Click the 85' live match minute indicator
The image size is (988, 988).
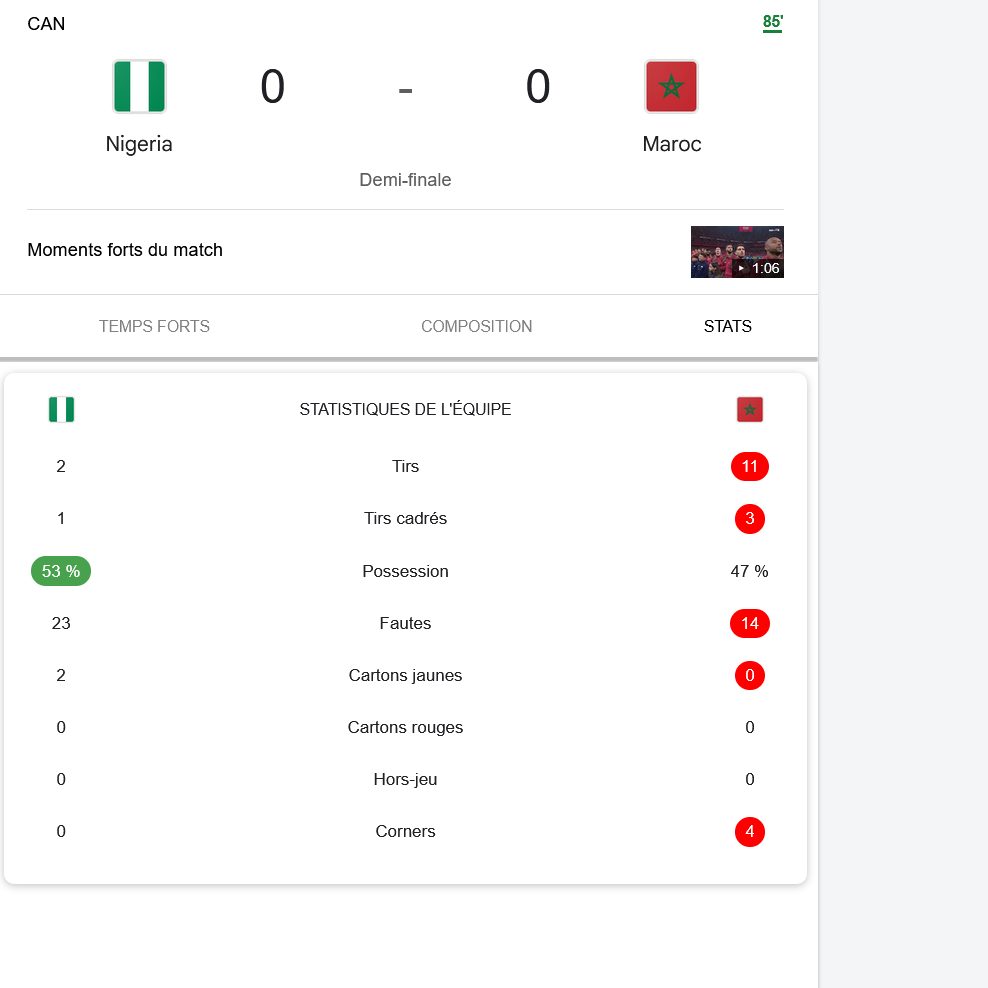tap(772, 23)
